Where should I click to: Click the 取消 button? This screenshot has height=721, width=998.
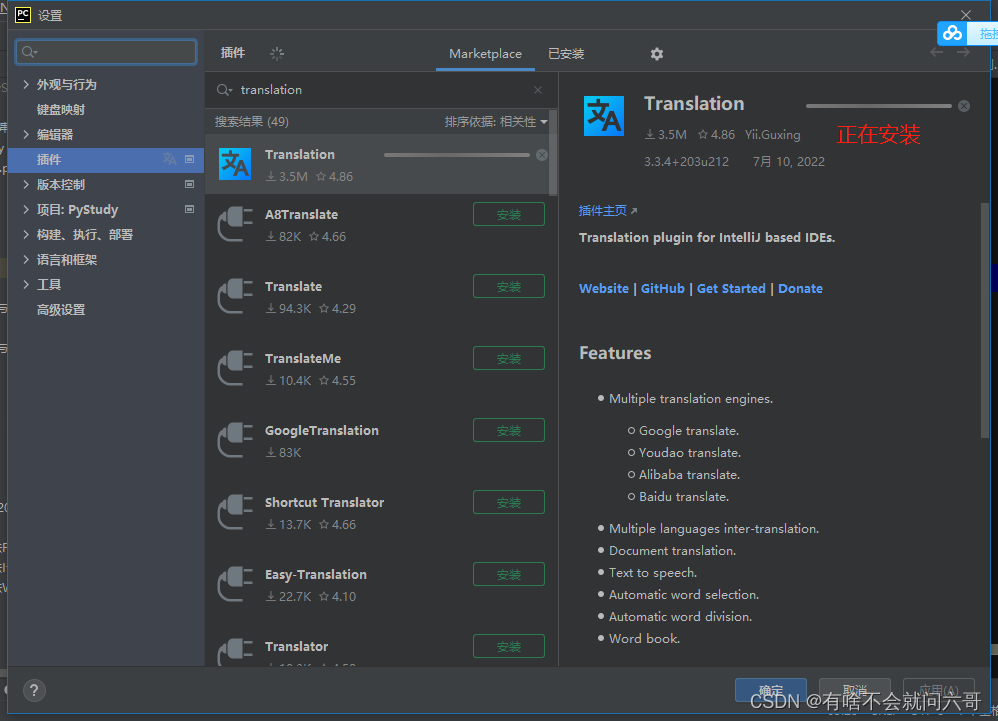tap(855, 690)
